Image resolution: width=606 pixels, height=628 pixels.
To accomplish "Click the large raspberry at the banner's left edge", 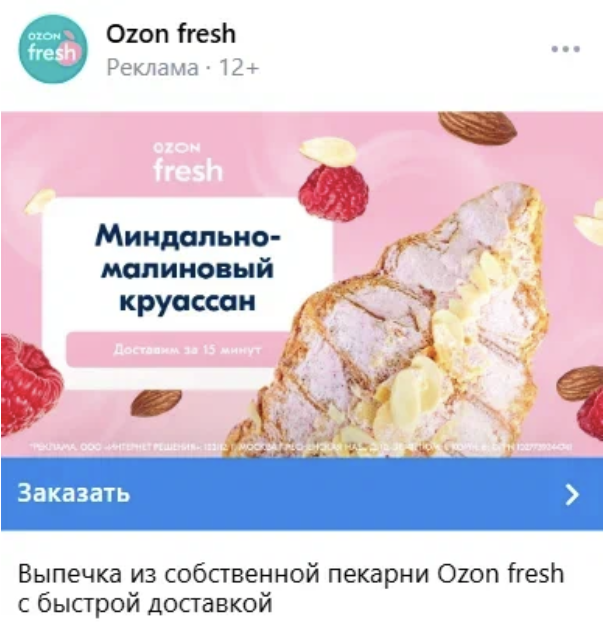I will 30,385.
